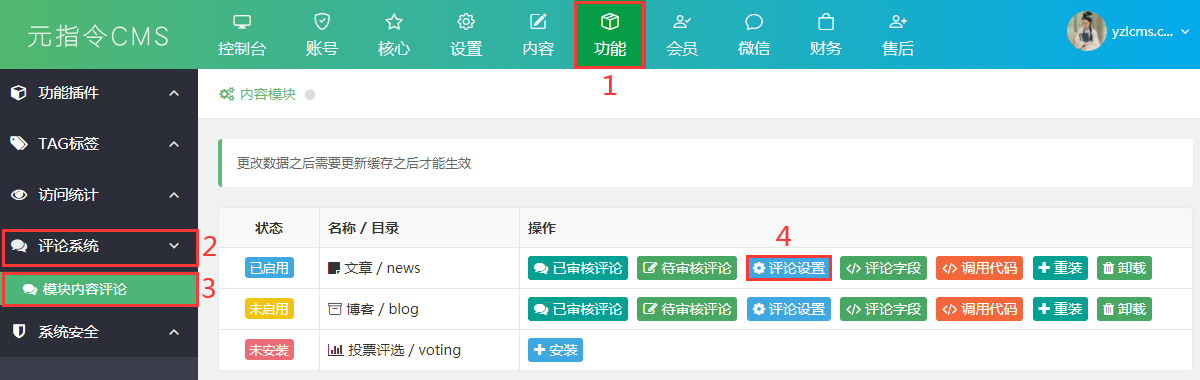Select 模块内容评论 in the sidebar
Screen dimensions: 1200x380
coord(99,289)
